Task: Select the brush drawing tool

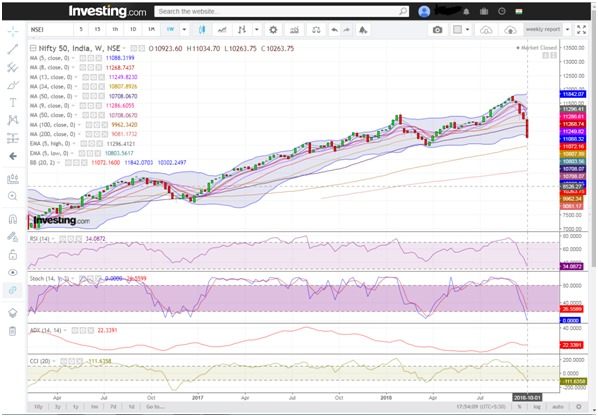Action: [13, 85]
